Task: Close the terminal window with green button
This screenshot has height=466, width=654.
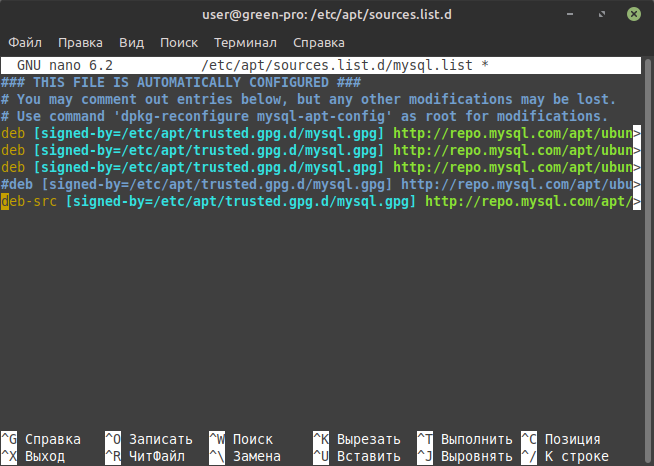Action: 635,15
